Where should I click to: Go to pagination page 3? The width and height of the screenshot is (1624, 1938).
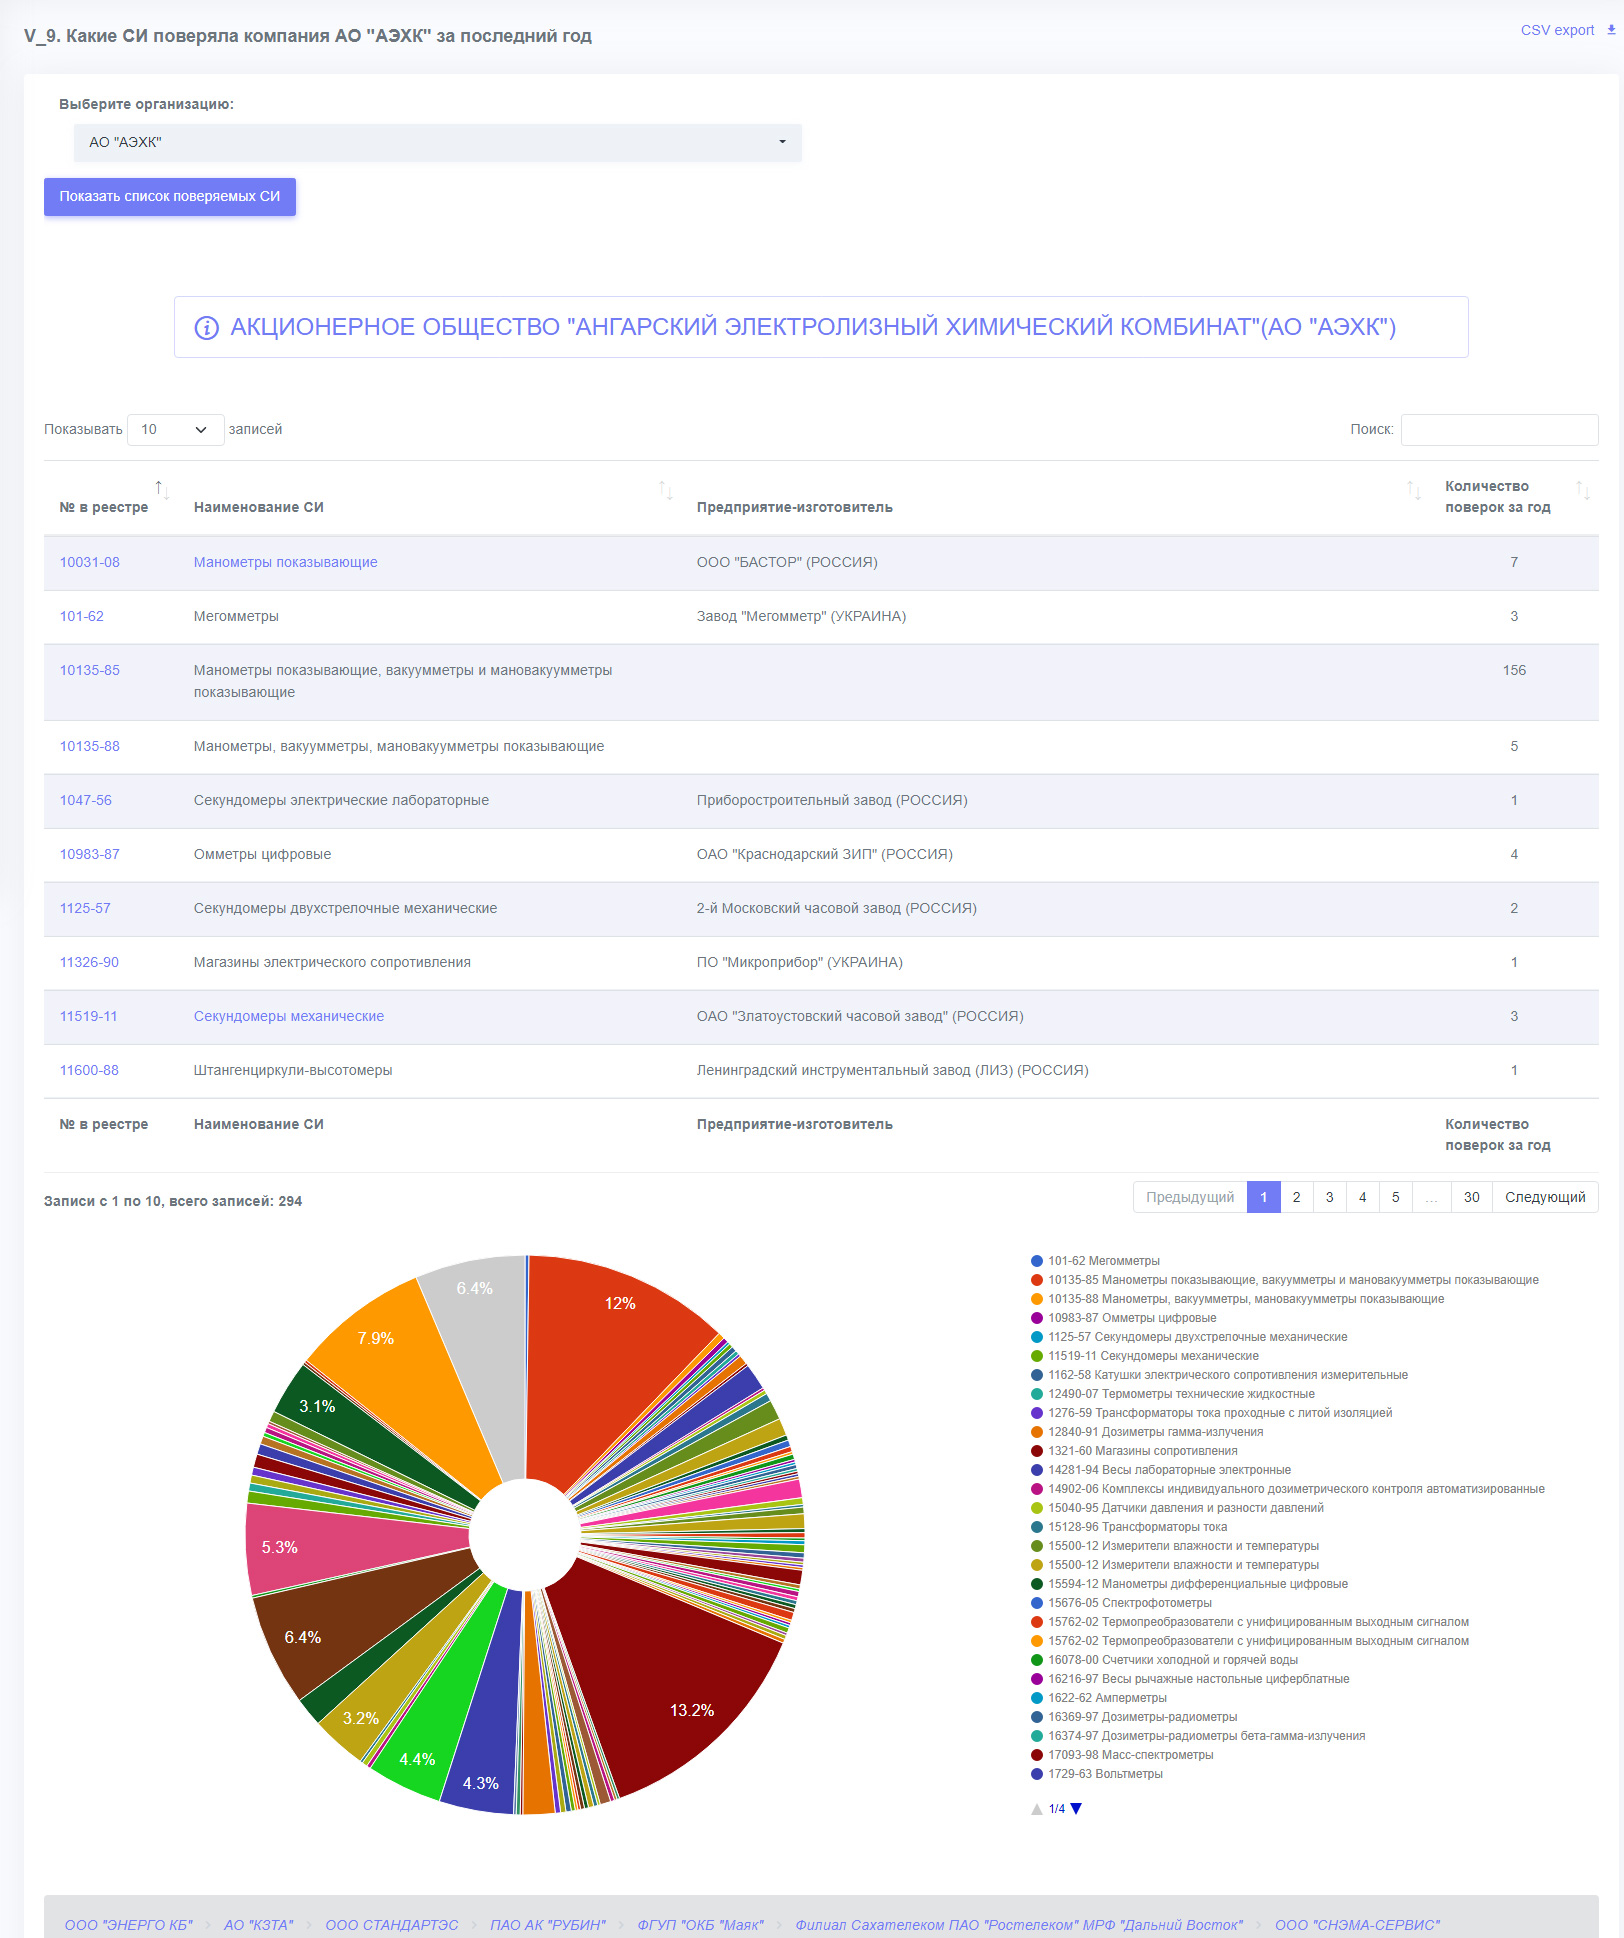[x=1330, y=1197]
